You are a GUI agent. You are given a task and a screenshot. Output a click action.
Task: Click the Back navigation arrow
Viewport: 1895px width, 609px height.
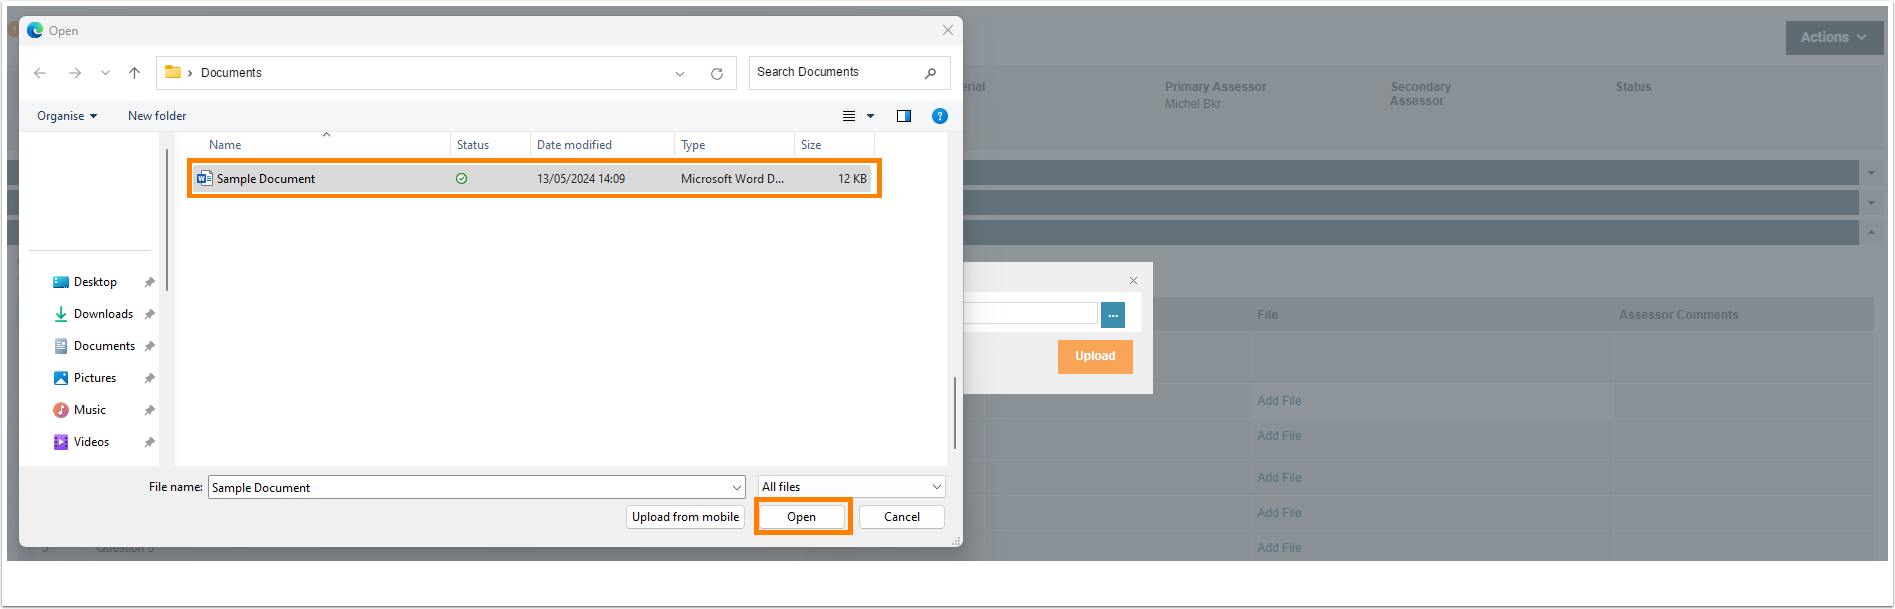(x=40, y=73)
